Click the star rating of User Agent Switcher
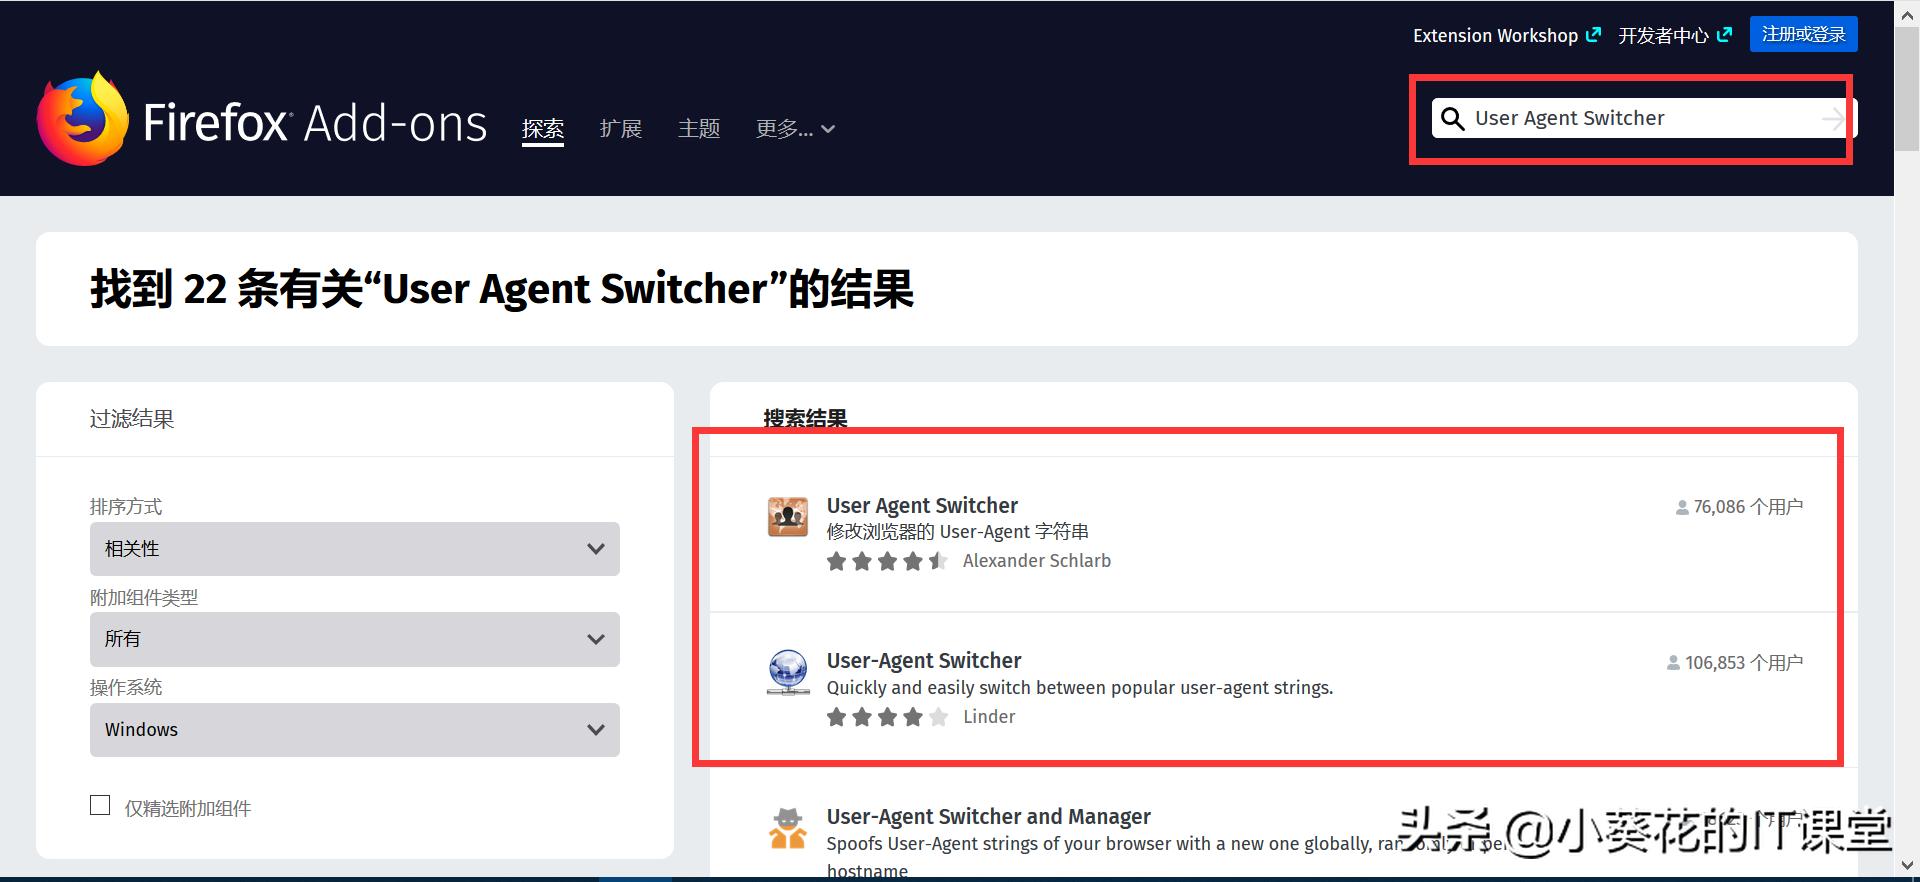 click(887, 561)
